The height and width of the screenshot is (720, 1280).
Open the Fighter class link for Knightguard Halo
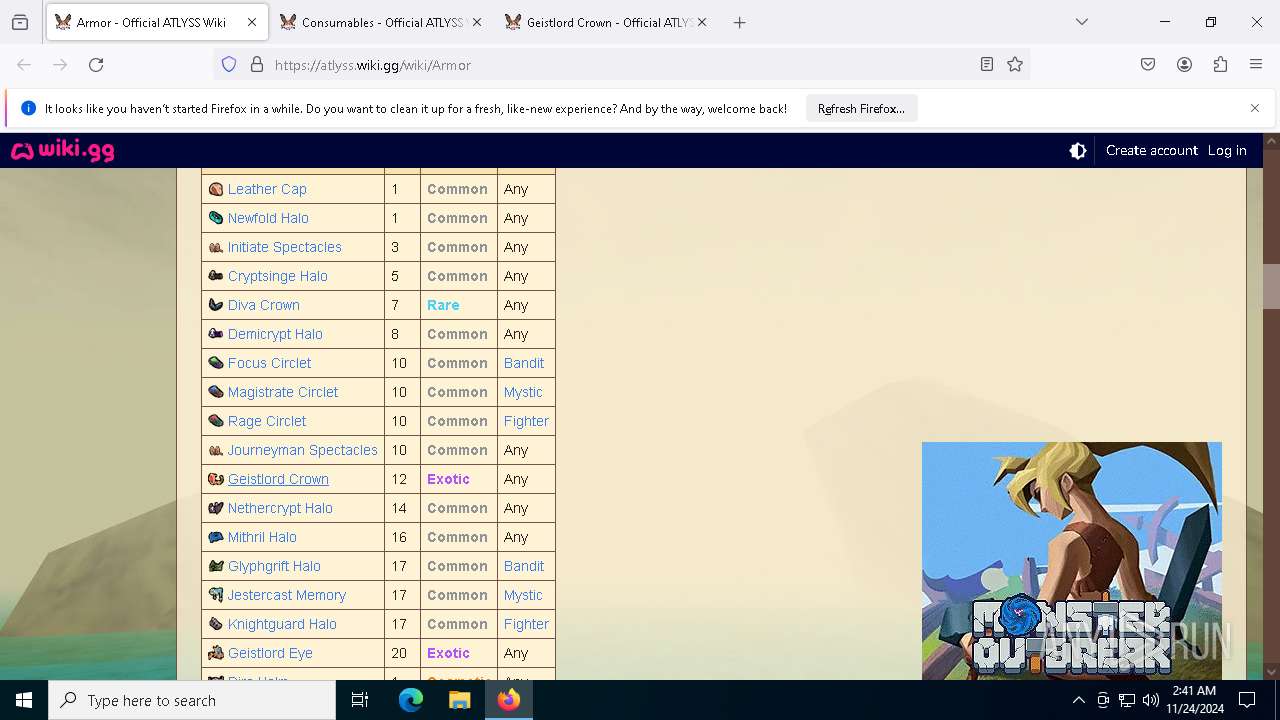pyautogui.click(x=526, y=624)
